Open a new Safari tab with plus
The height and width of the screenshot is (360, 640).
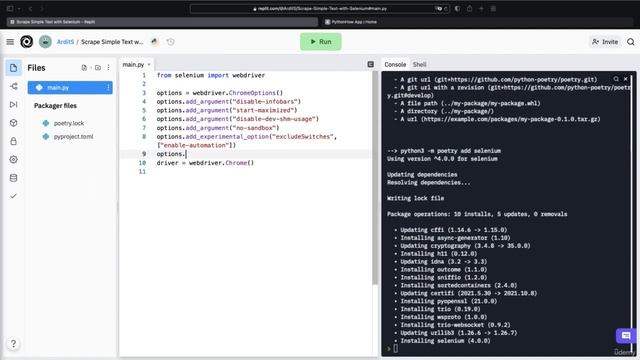click(x=481, y=9)
